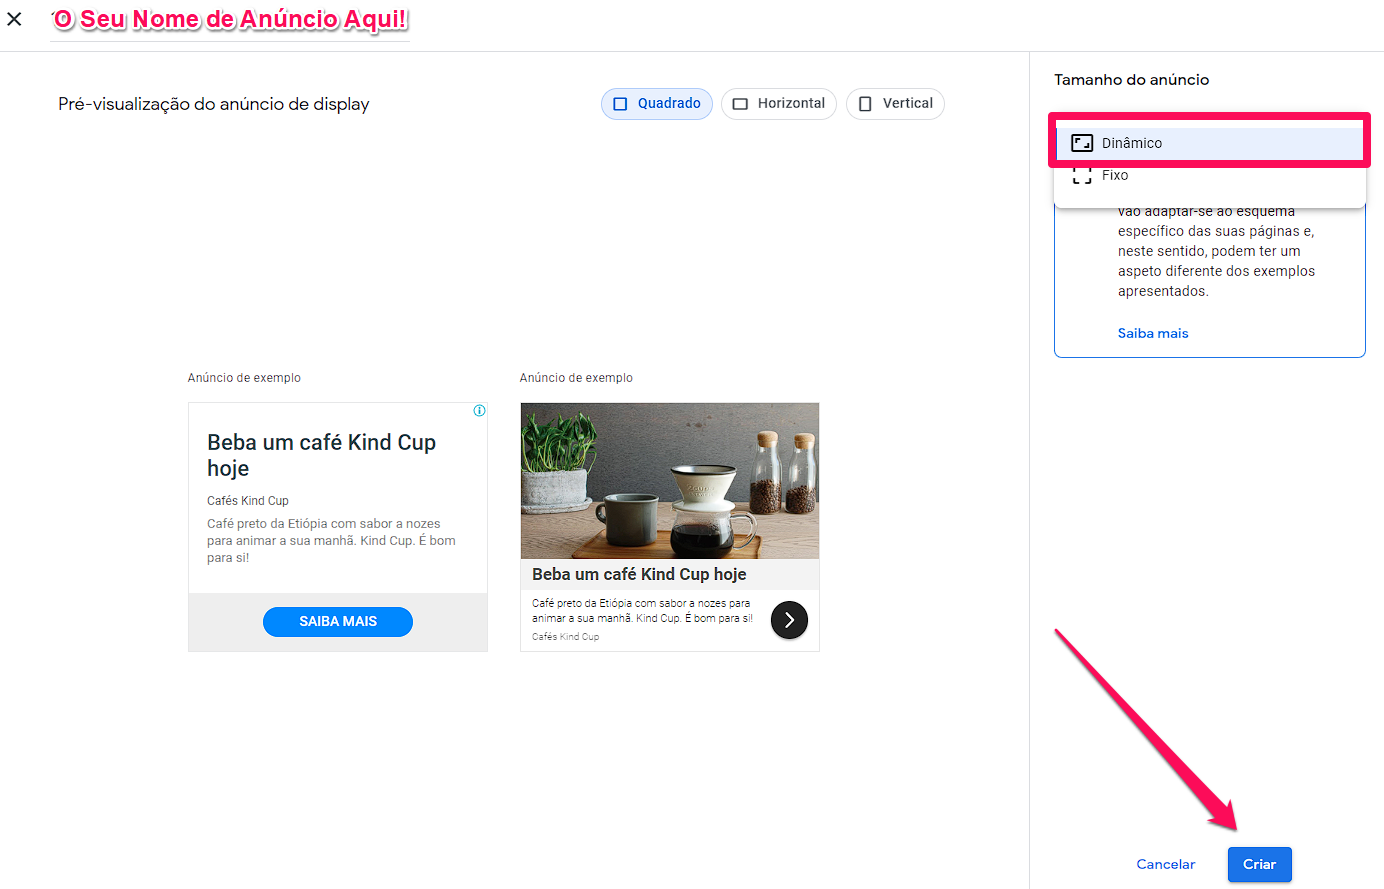Click the Cancelar button
1384x889 pixels.
[x=1166, y=864]
